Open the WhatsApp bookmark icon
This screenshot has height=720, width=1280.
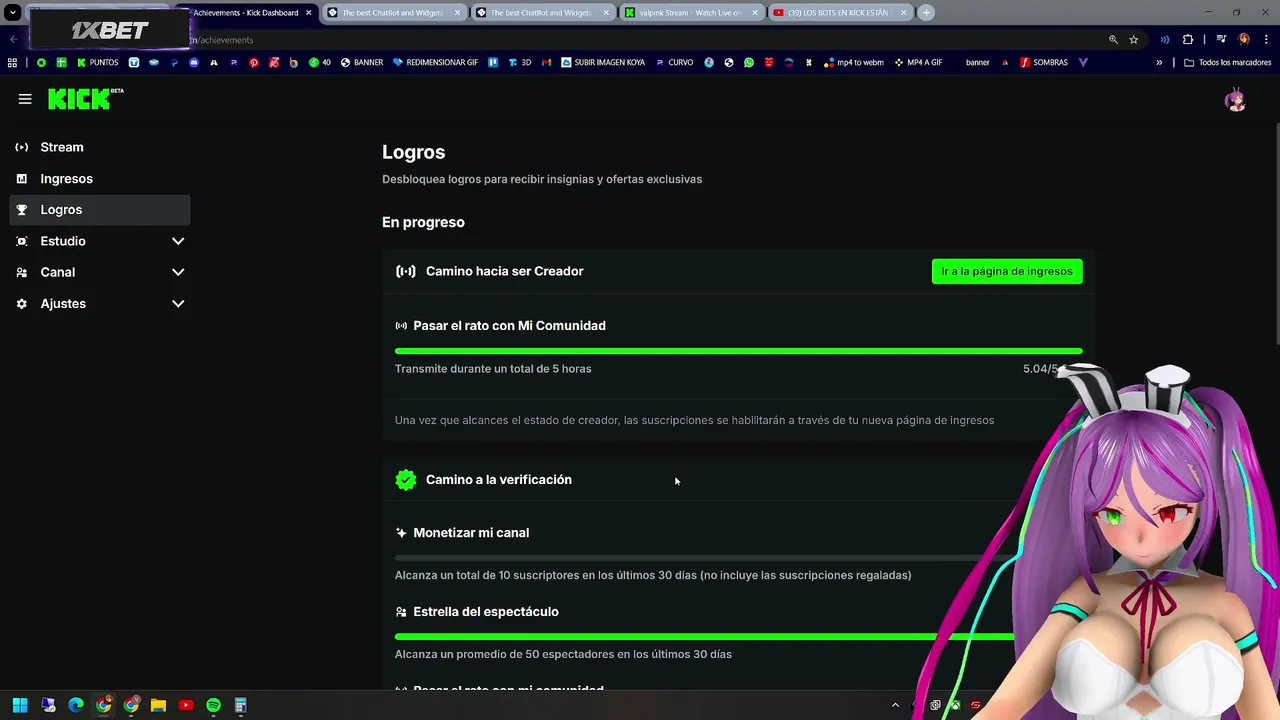(748, 62)
